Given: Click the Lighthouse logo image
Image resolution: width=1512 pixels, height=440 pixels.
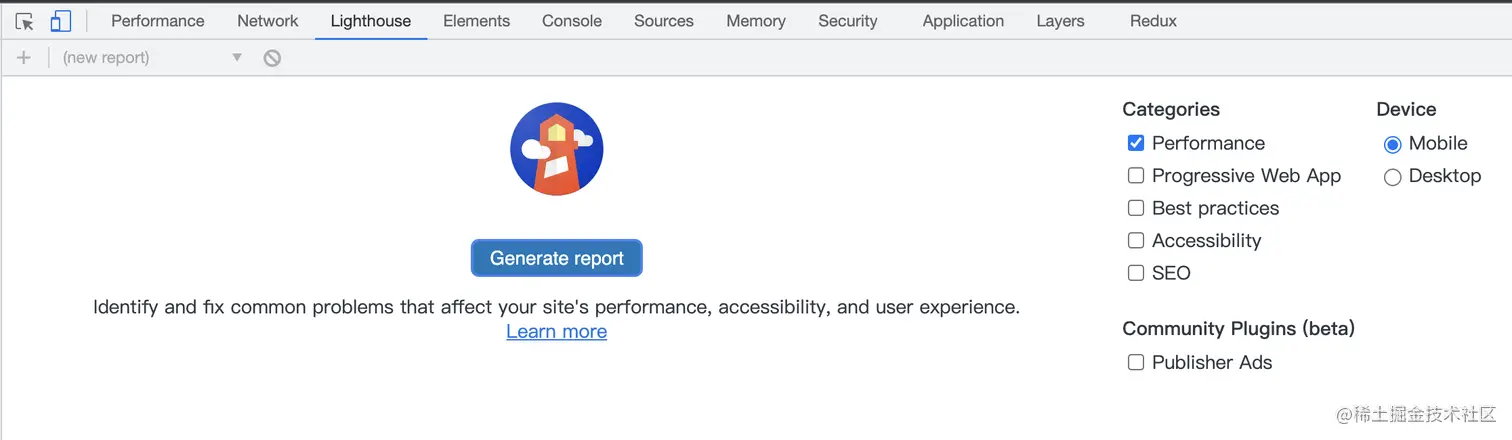Looking at the screenshot, I should coord(556,149).
